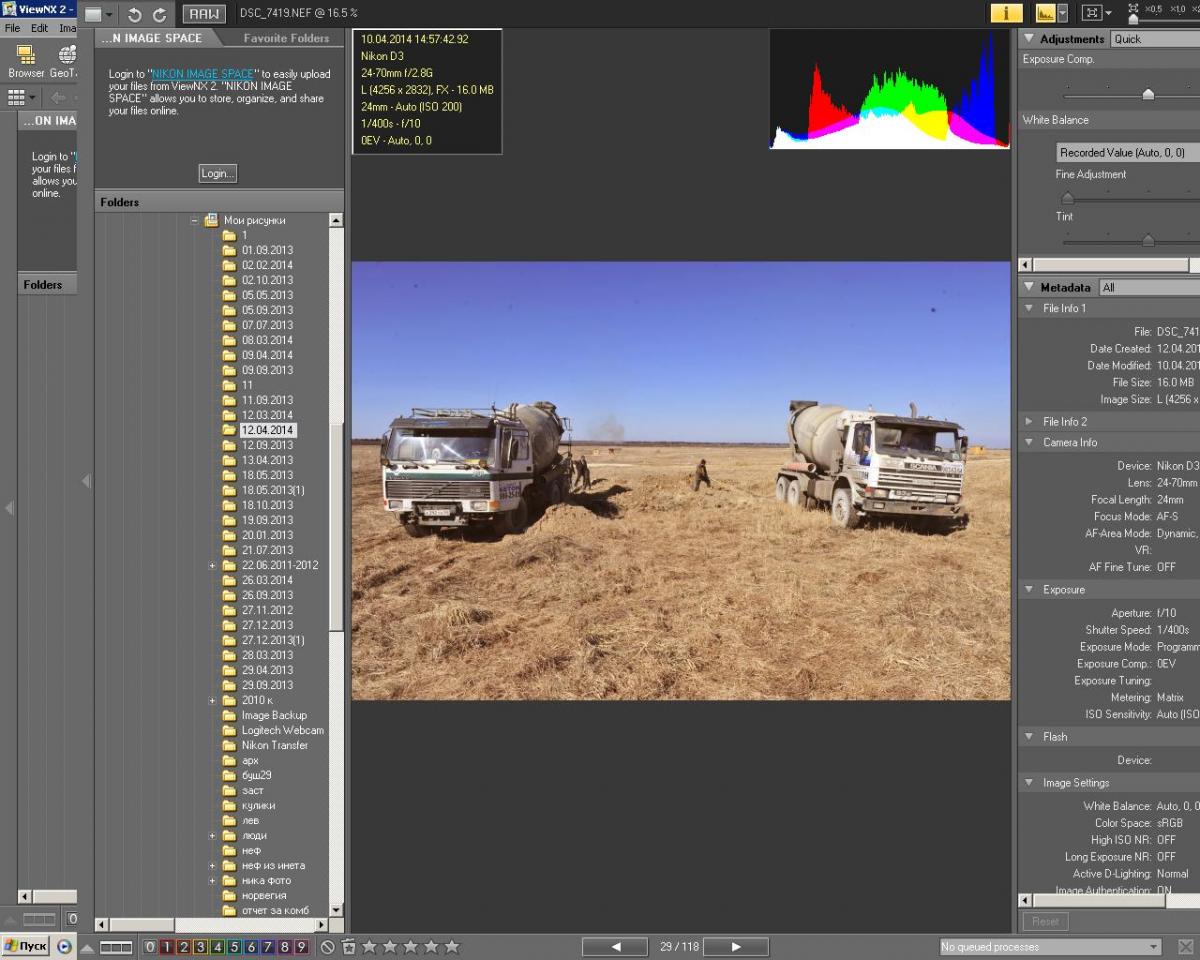Click the delete rating trash icon
Viewport: 1200px width, 960px height.
pyautogui.click(x=348, y=946)
